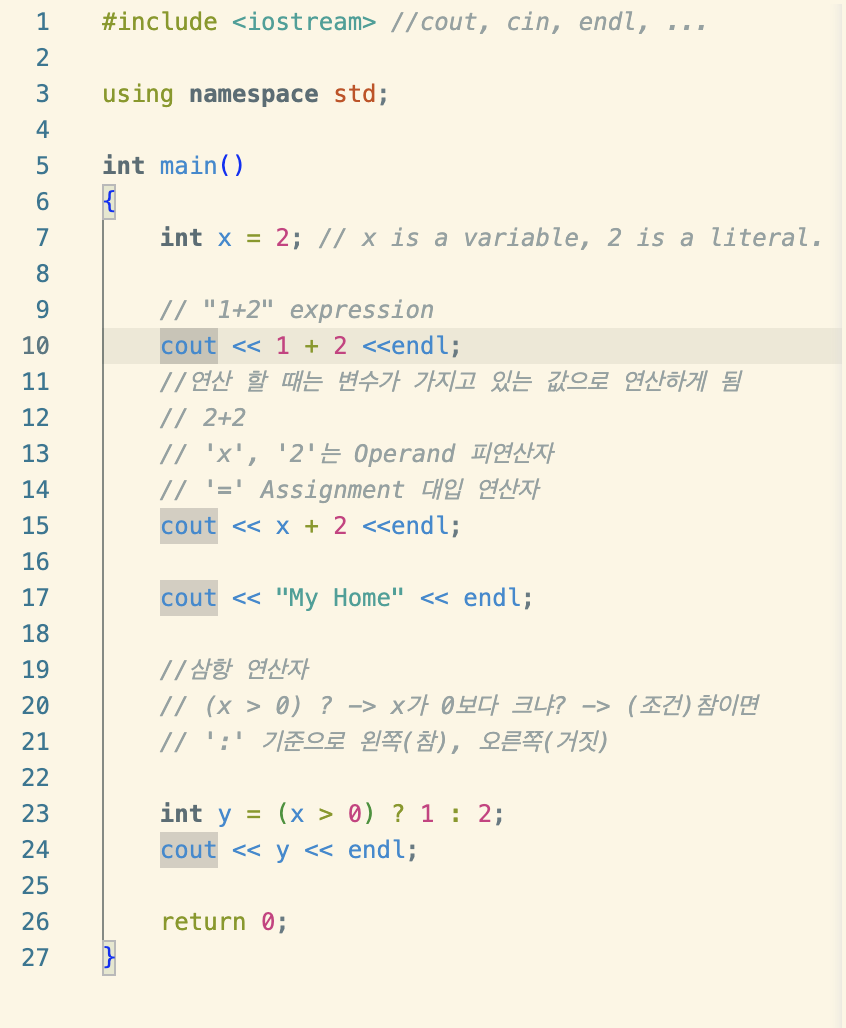Click 'endl' on line 24
This screenshot has width=846, height=1028.
tap(376, 850)
